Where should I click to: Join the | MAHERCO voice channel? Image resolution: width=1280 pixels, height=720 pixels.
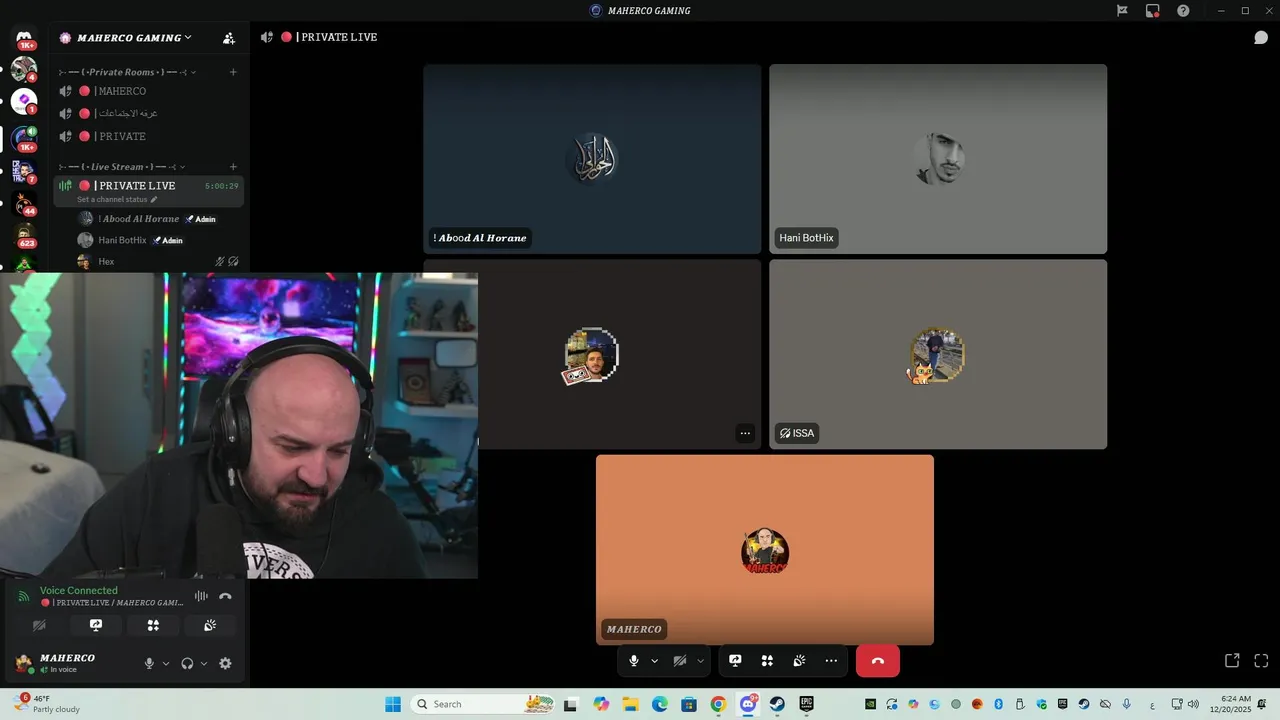tap(148, 91)
